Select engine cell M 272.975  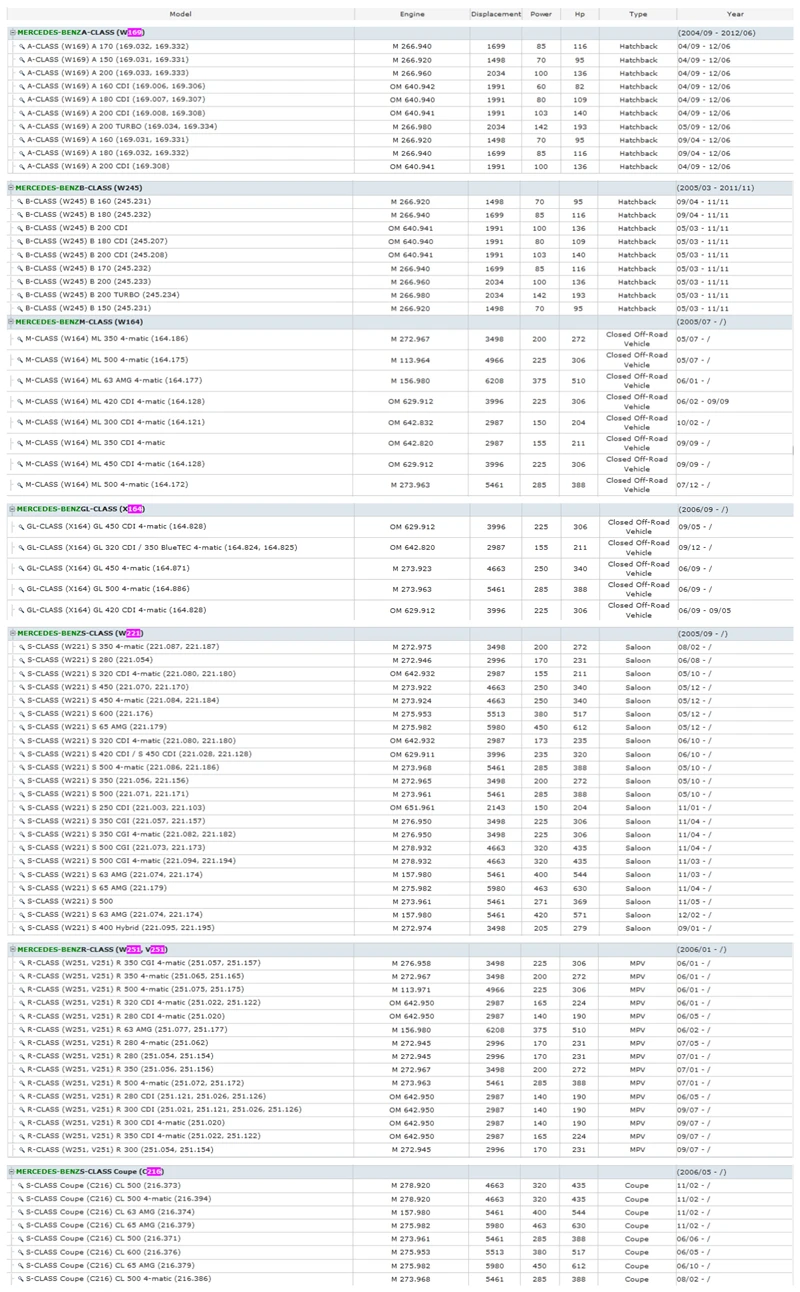pyautogui.click(x=412, y=646)
